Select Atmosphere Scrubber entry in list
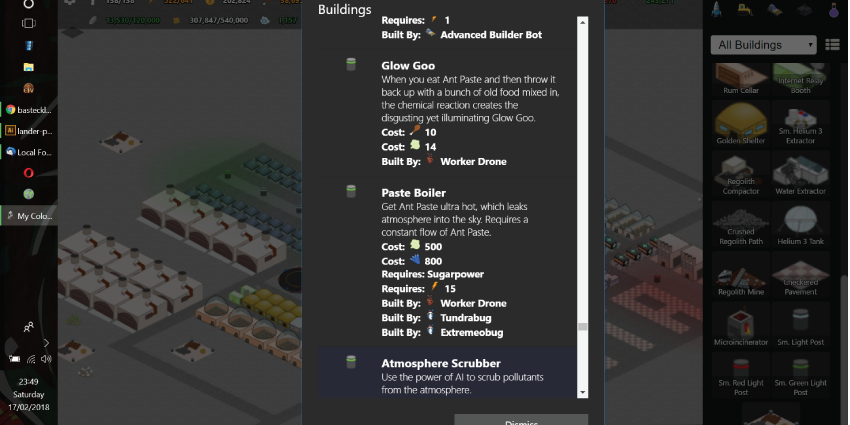The image size is (850, 425). [447, 373]
